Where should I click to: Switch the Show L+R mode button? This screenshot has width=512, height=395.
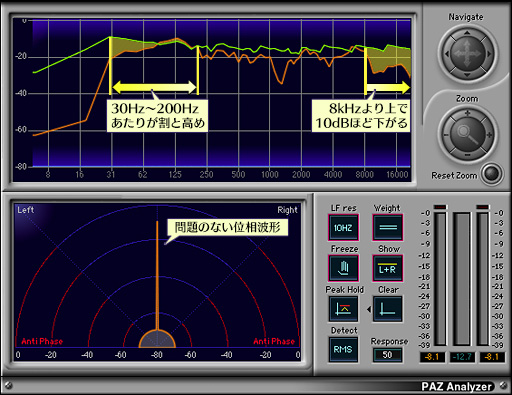tap(388, 268)
